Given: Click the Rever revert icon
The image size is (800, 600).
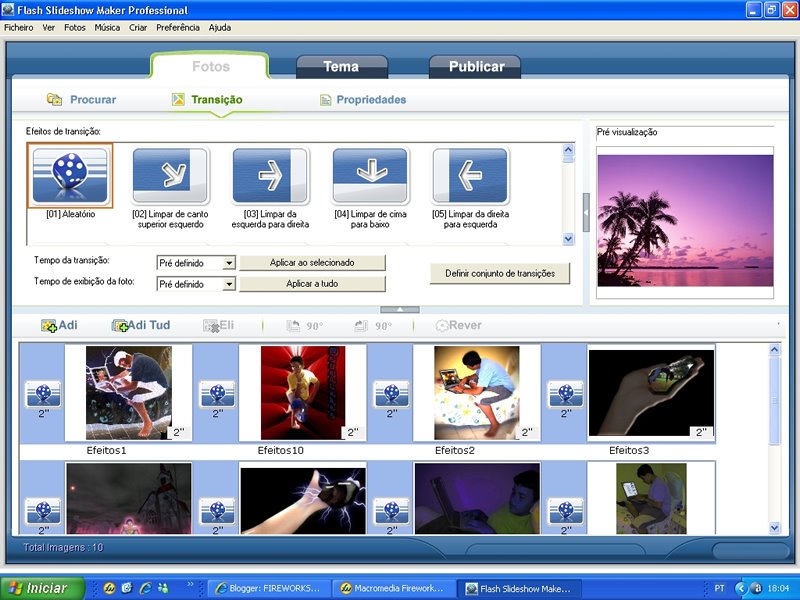Looking at the screenshot, I should click(x=442, y=326).
